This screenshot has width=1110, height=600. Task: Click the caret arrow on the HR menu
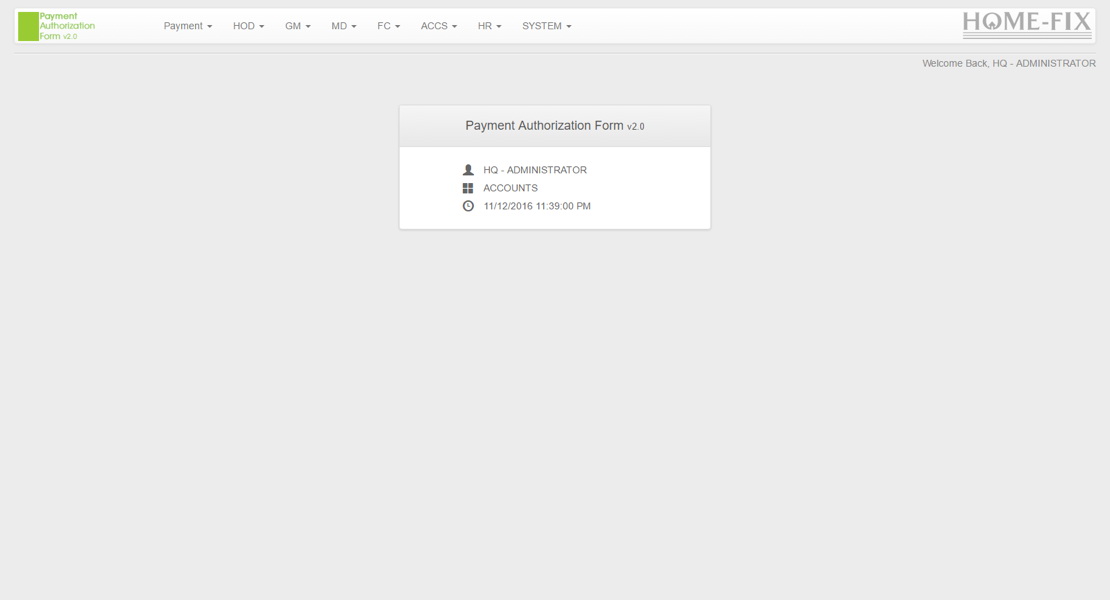coord(500,26)
